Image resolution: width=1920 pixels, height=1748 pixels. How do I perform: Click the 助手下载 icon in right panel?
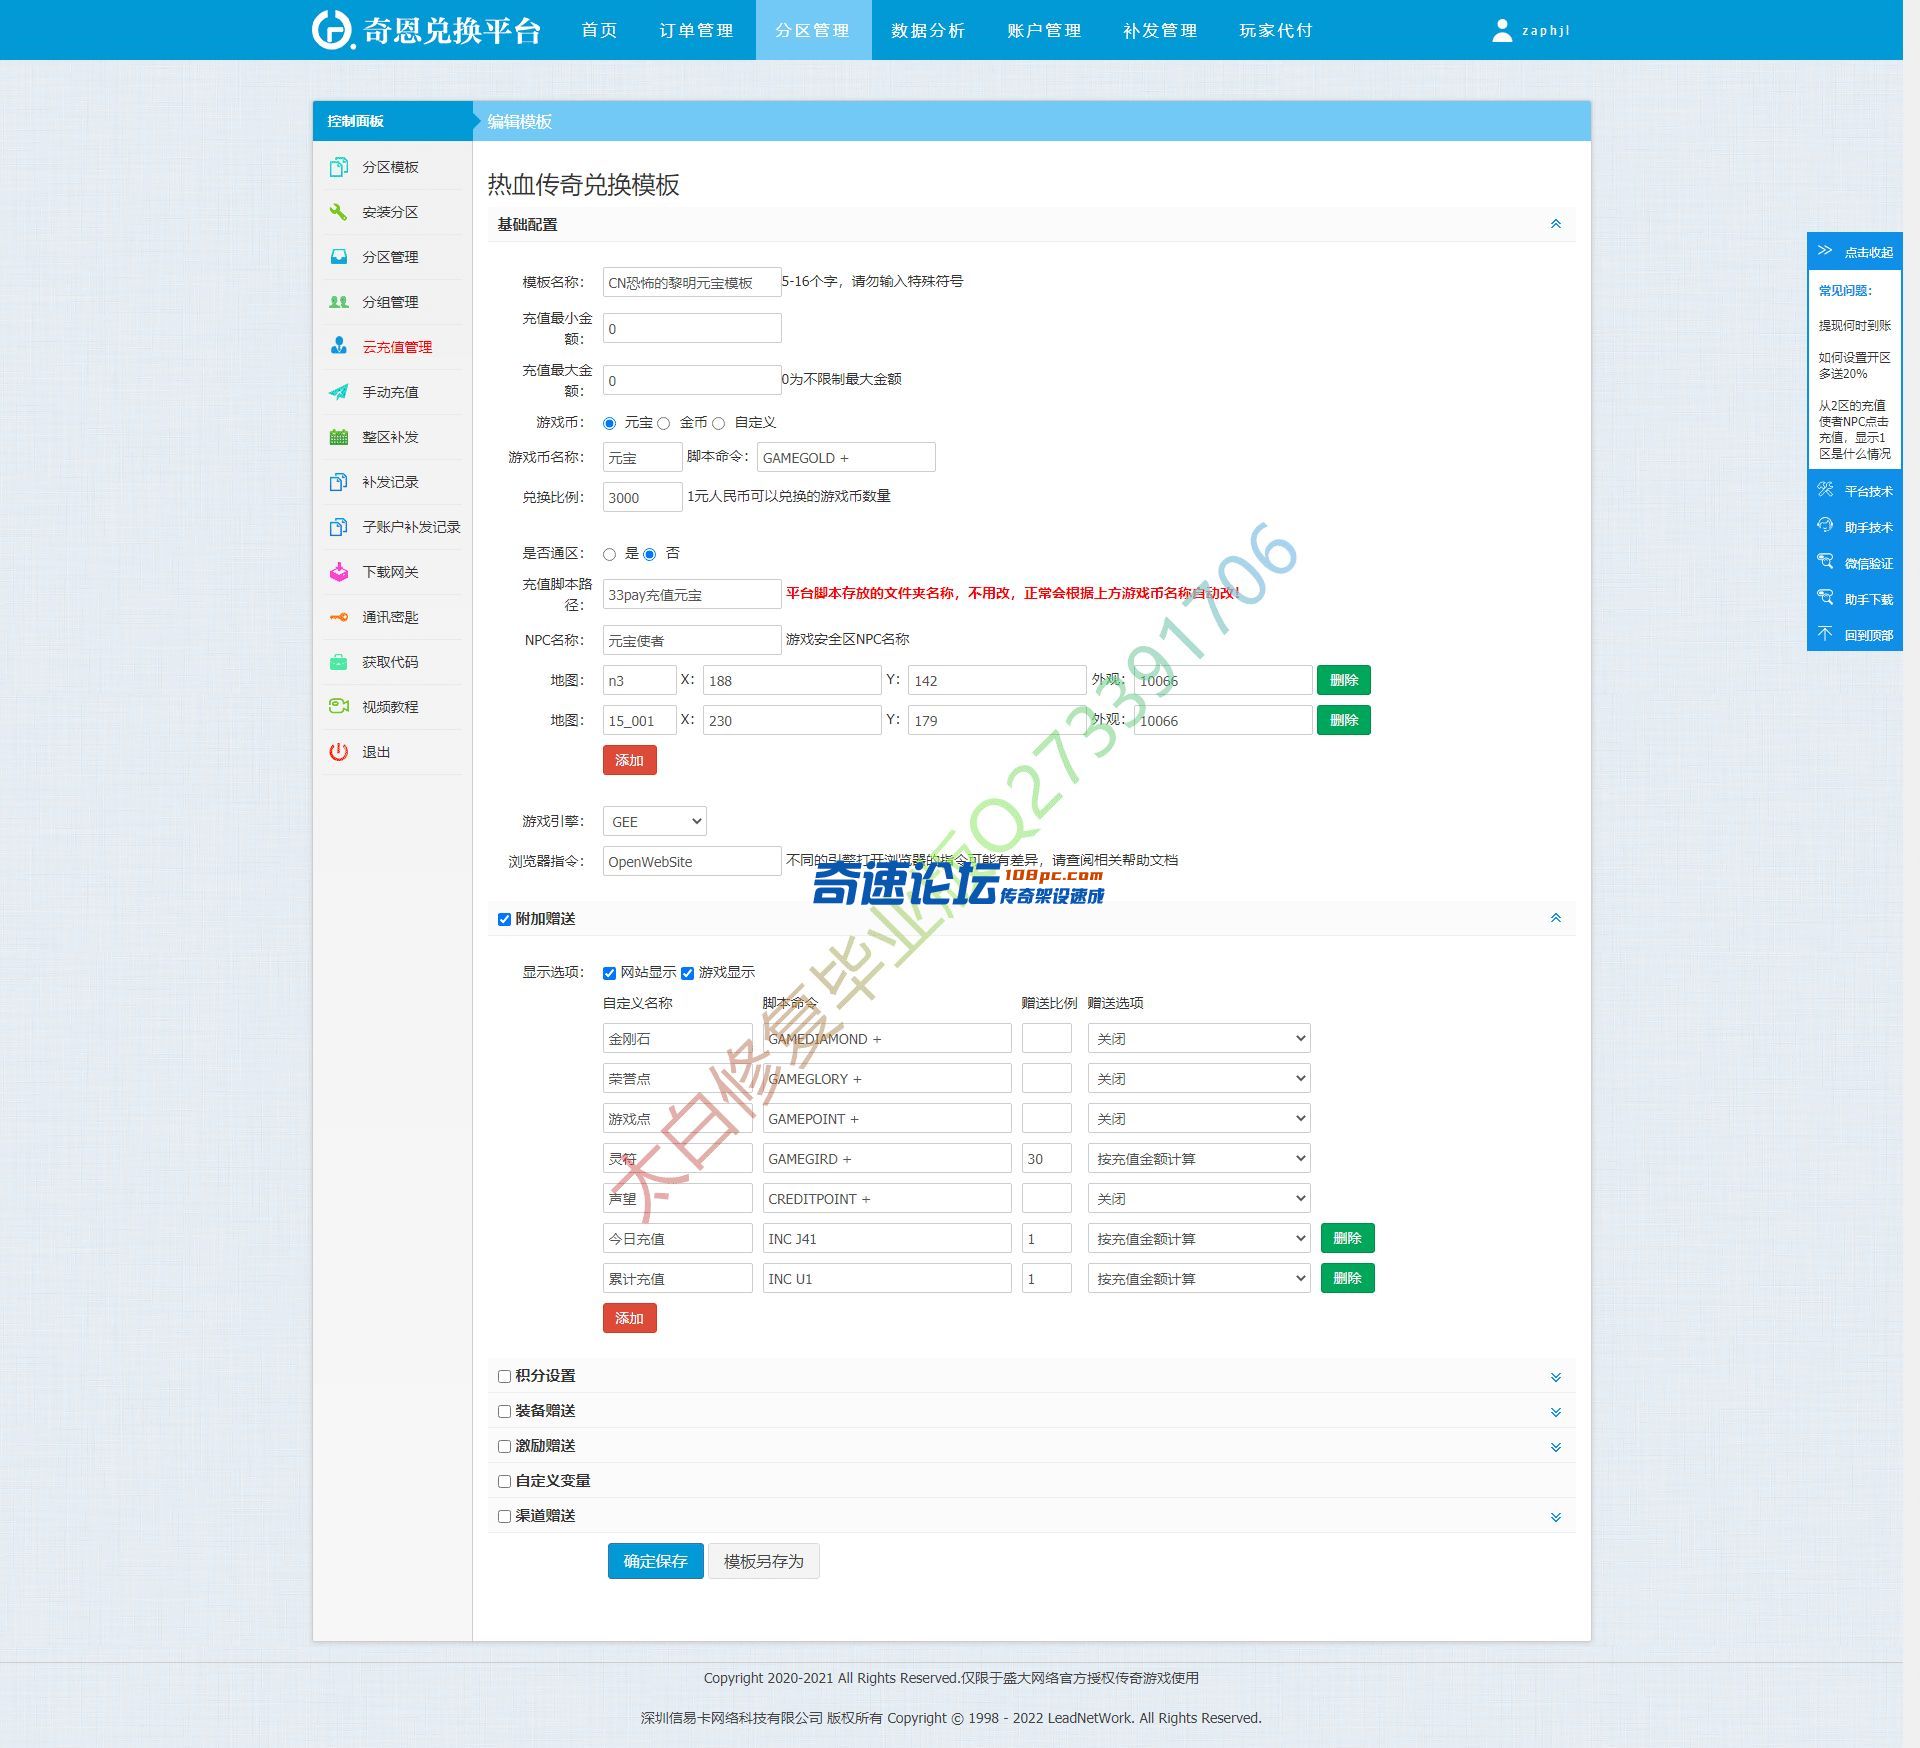point(1825,598)
